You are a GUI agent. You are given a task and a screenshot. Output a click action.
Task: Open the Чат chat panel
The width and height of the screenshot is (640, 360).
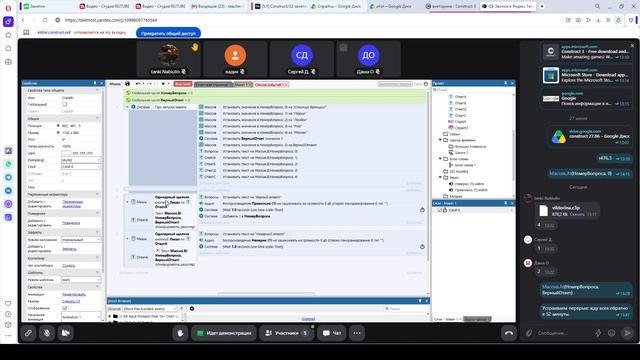(332, 333)
